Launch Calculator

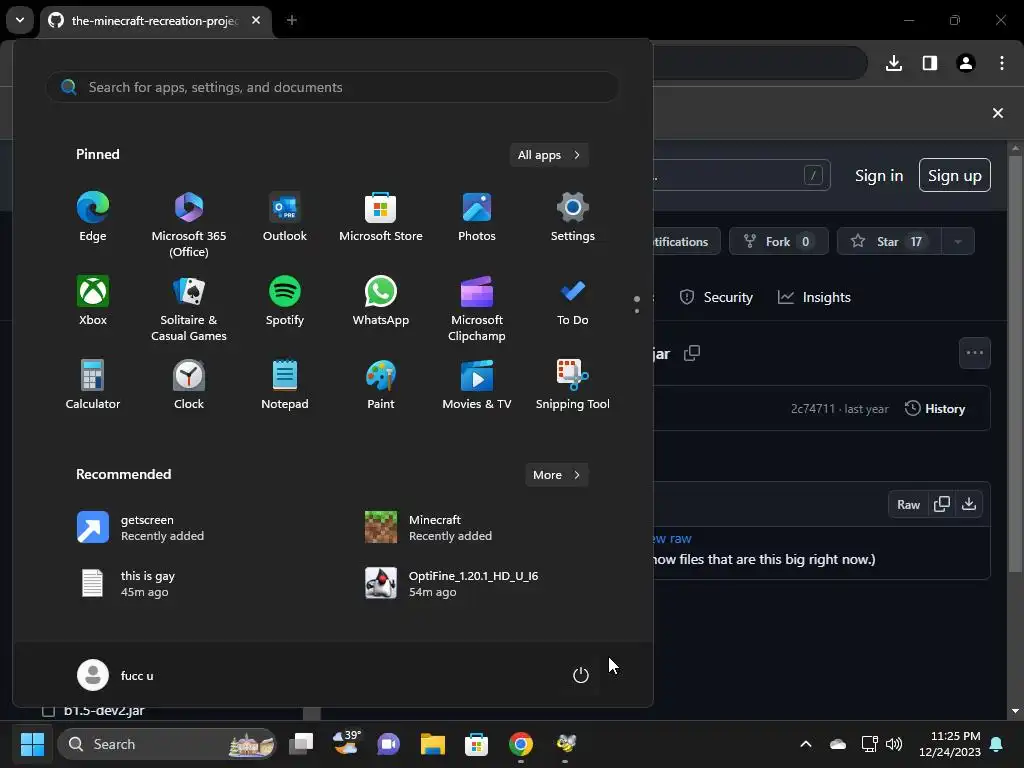coord(93,385)
